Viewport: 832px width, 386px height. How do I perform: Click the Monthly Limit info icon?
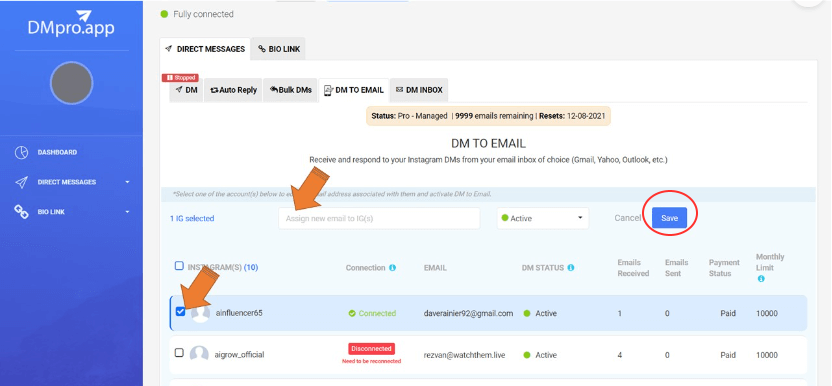[x=761, y=279]
